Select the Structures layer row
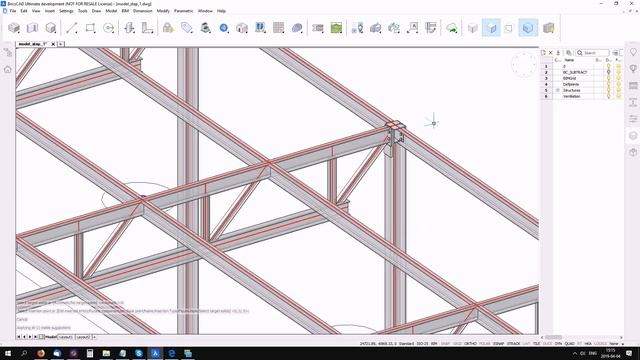Viewport: 640px width, 360px height. [x=582, y=90]
